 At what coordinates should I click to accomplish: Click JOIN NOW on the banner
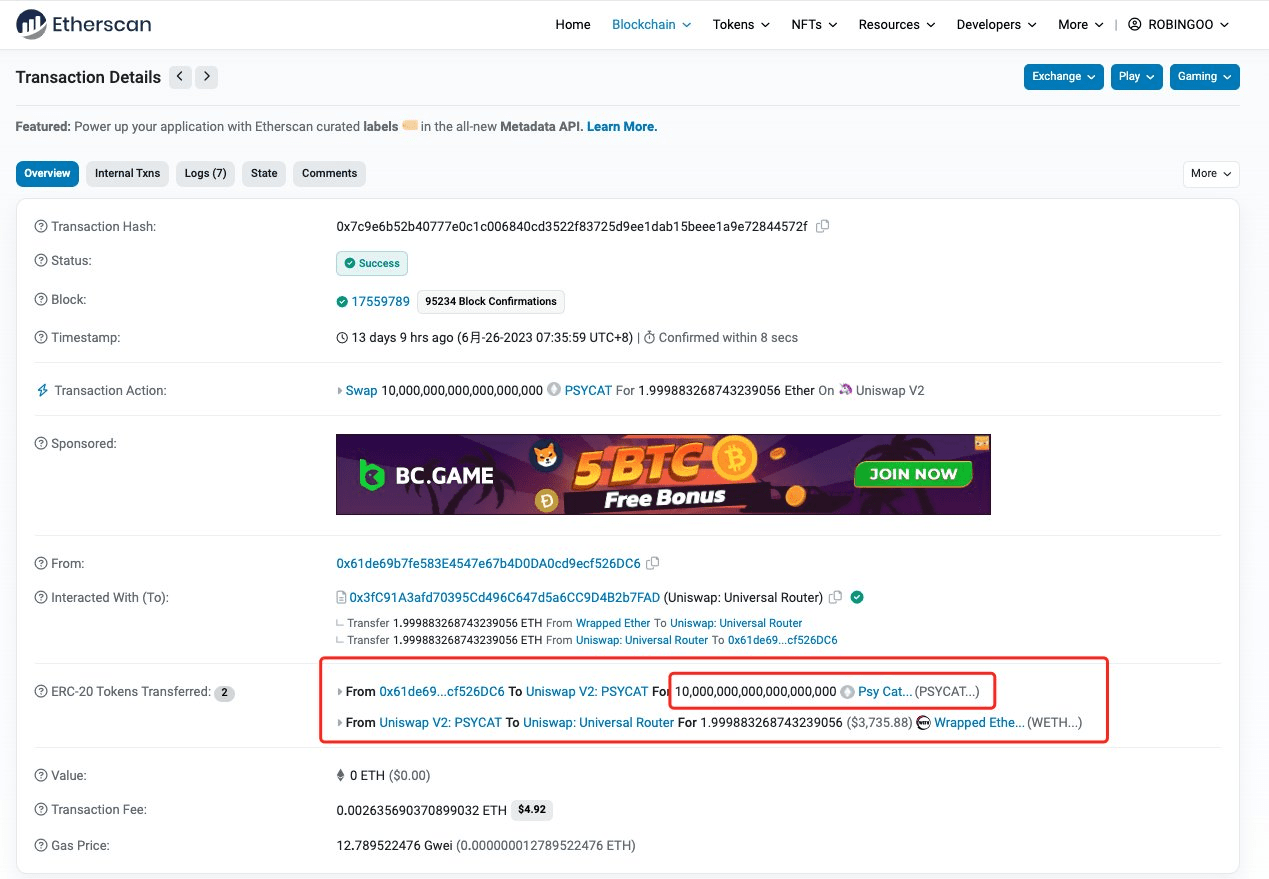click(913, 474)
